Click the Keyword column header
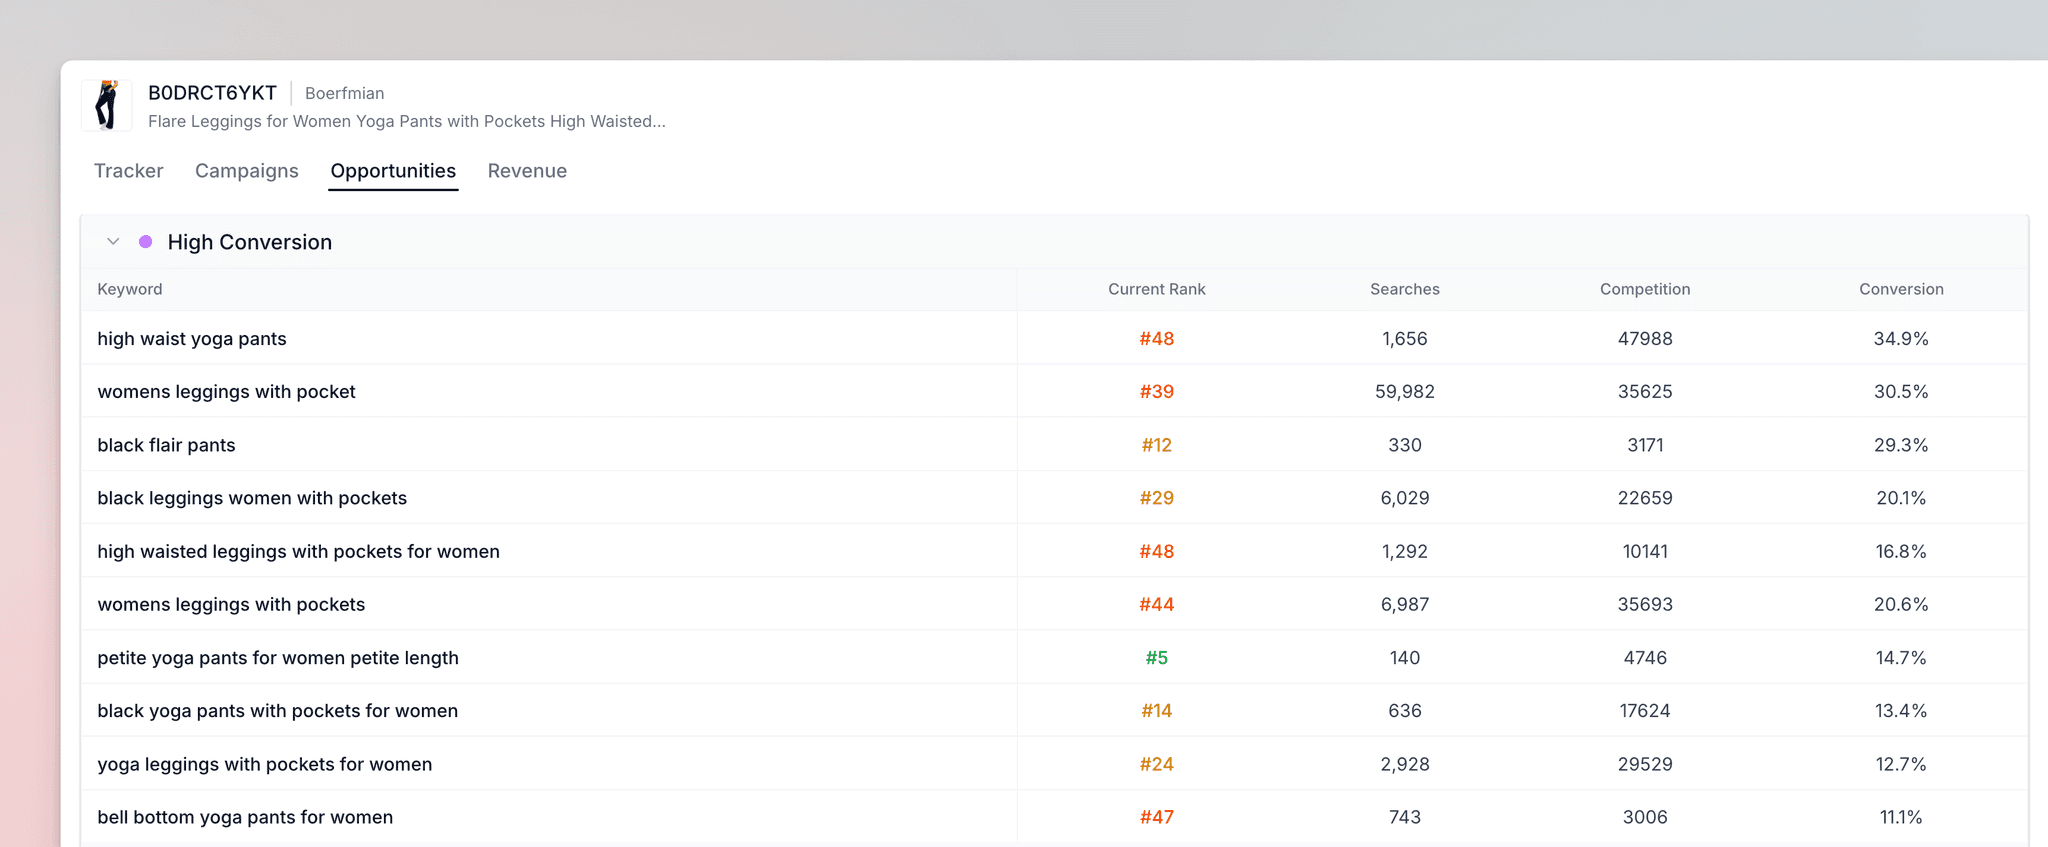This screenshot has height=847, width=2048. [130, 289]
